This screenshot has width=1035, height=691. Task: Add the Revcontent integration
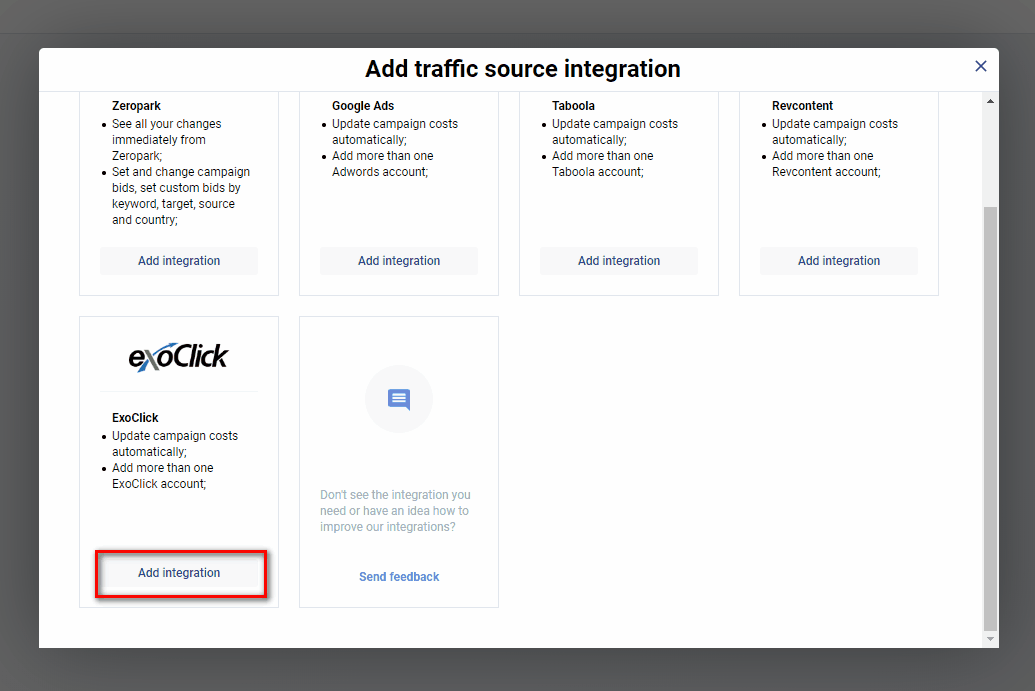click(839, 261)
